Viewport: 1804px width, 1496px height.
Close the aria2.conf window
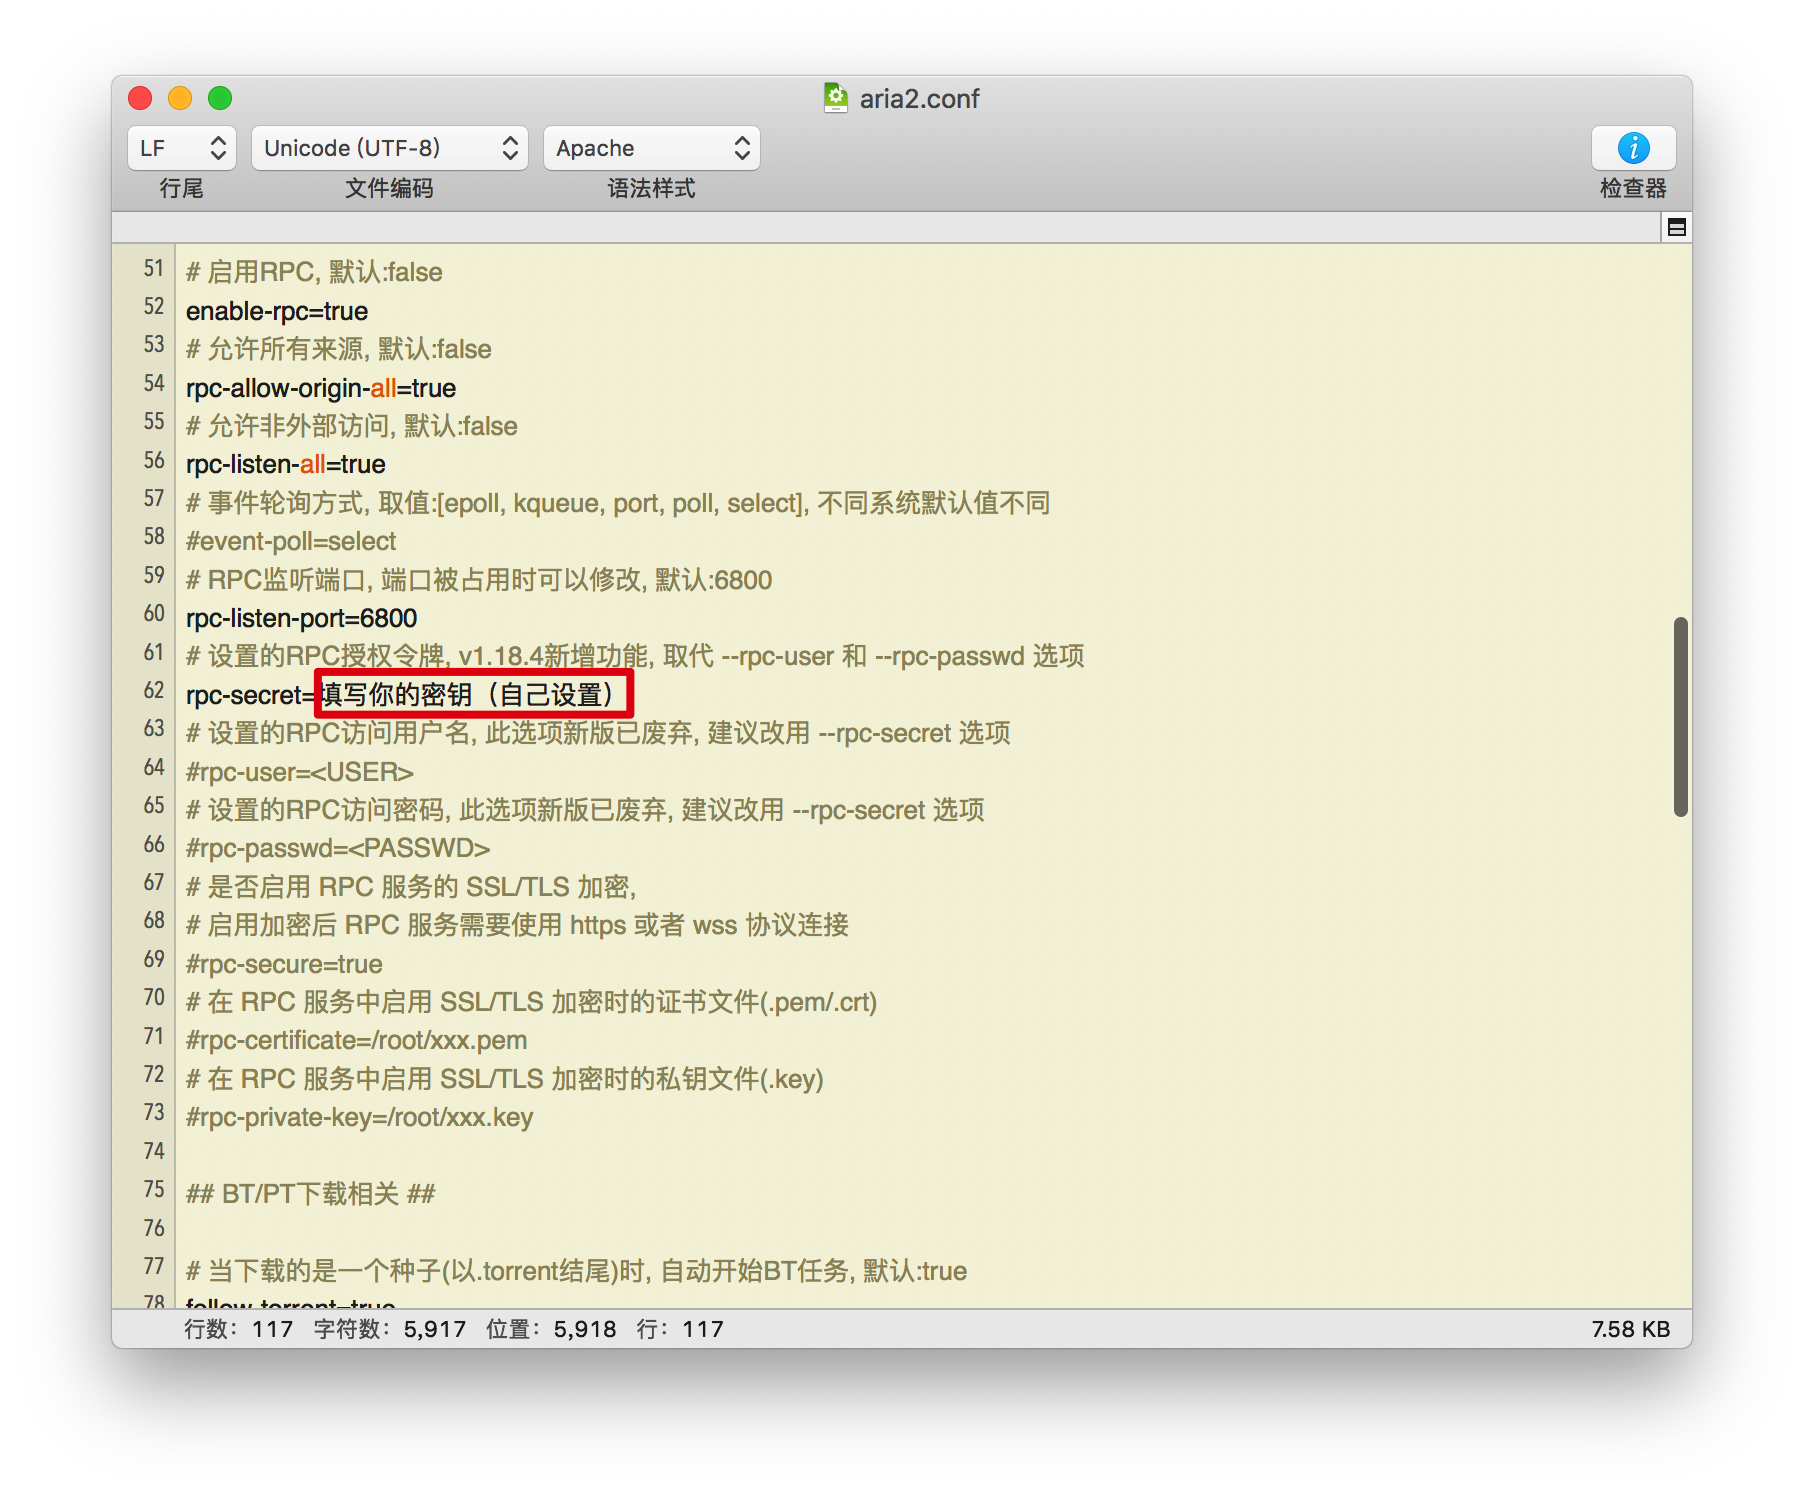[140, 98]
